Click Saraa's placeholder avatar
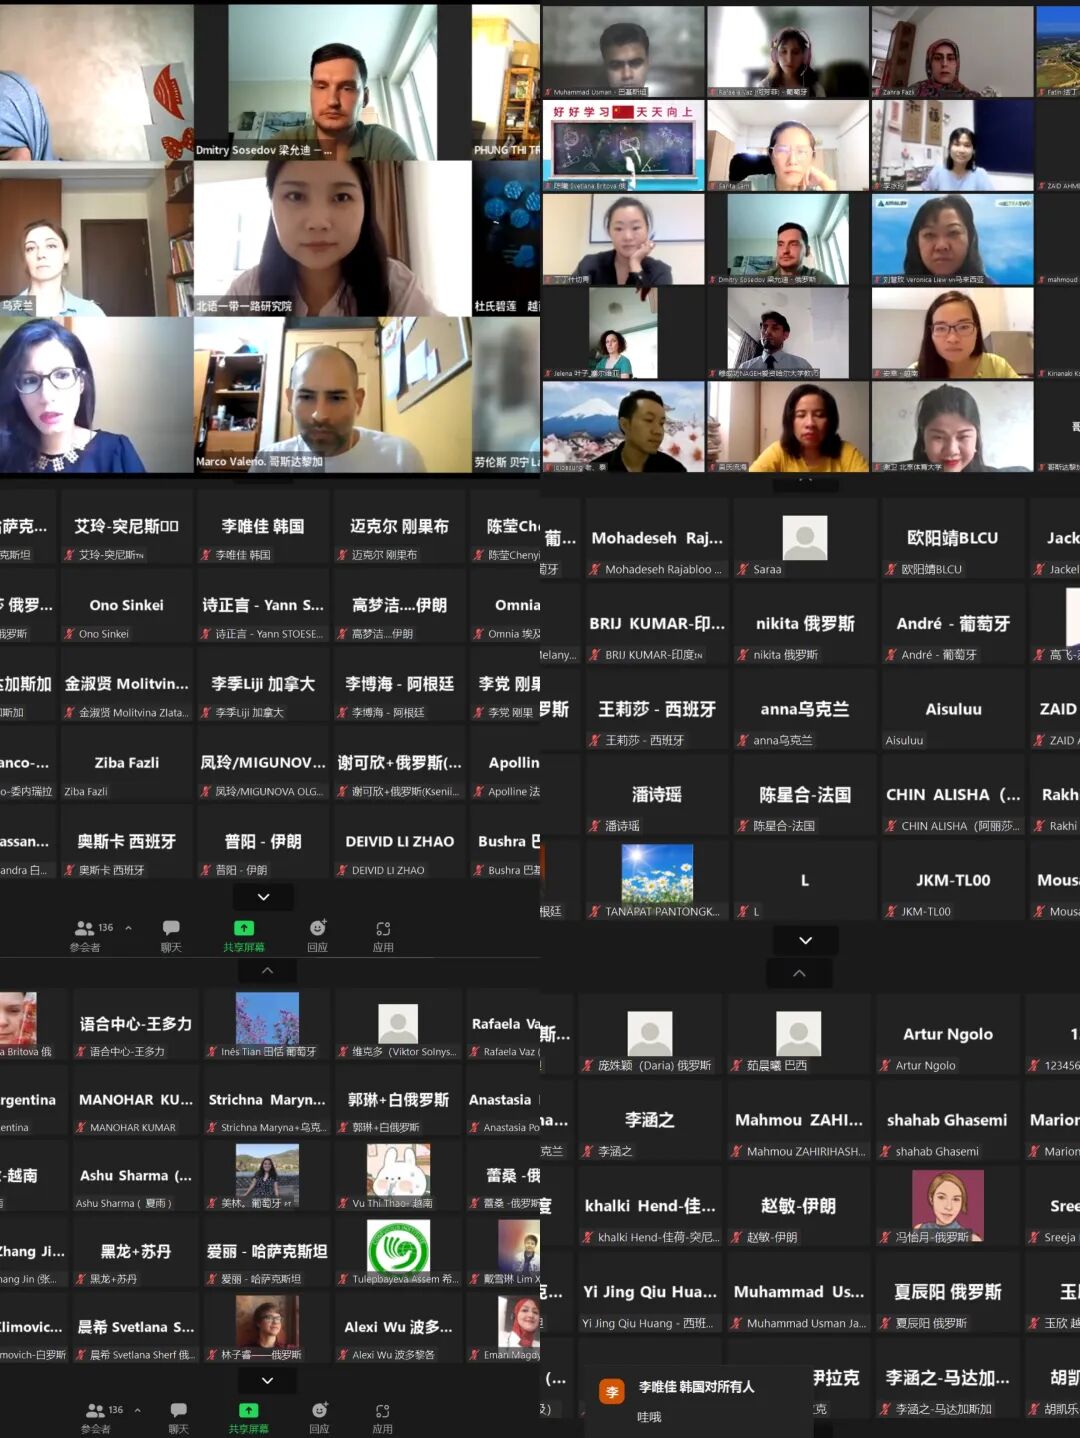 805,538
